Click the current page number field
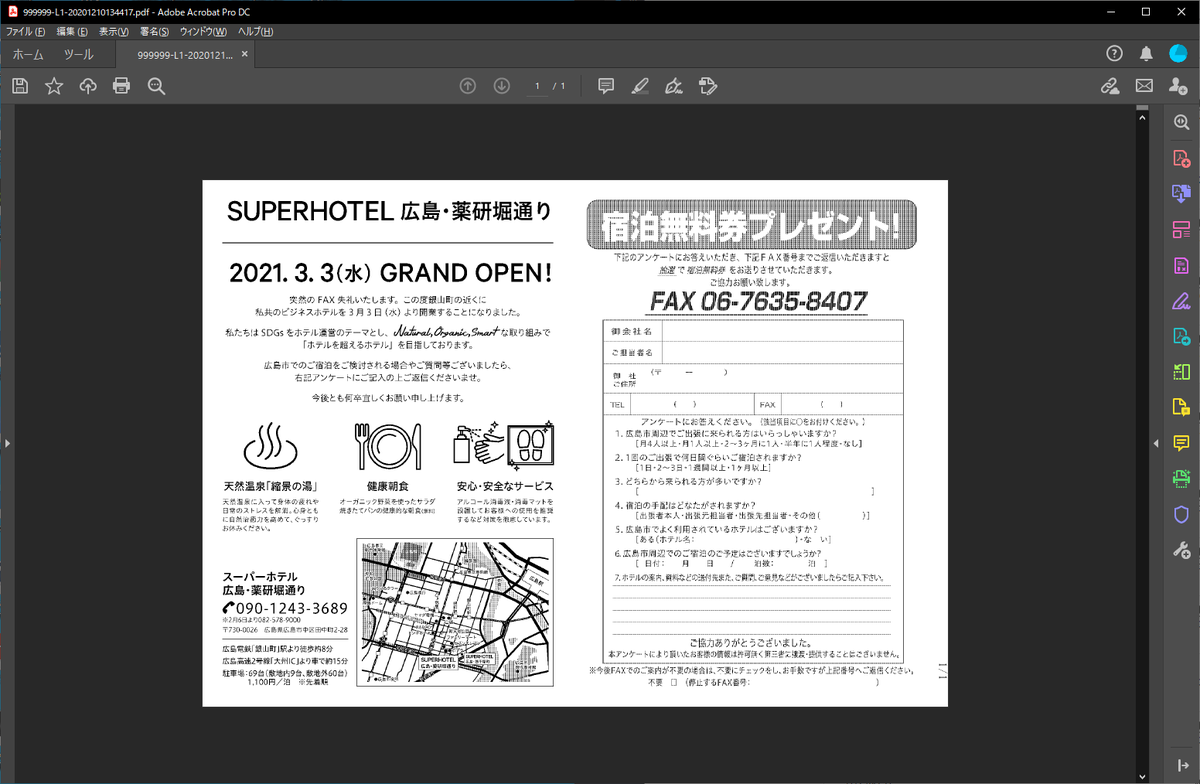The height and width of the screenshot is (784, 1200). point(538,86)
